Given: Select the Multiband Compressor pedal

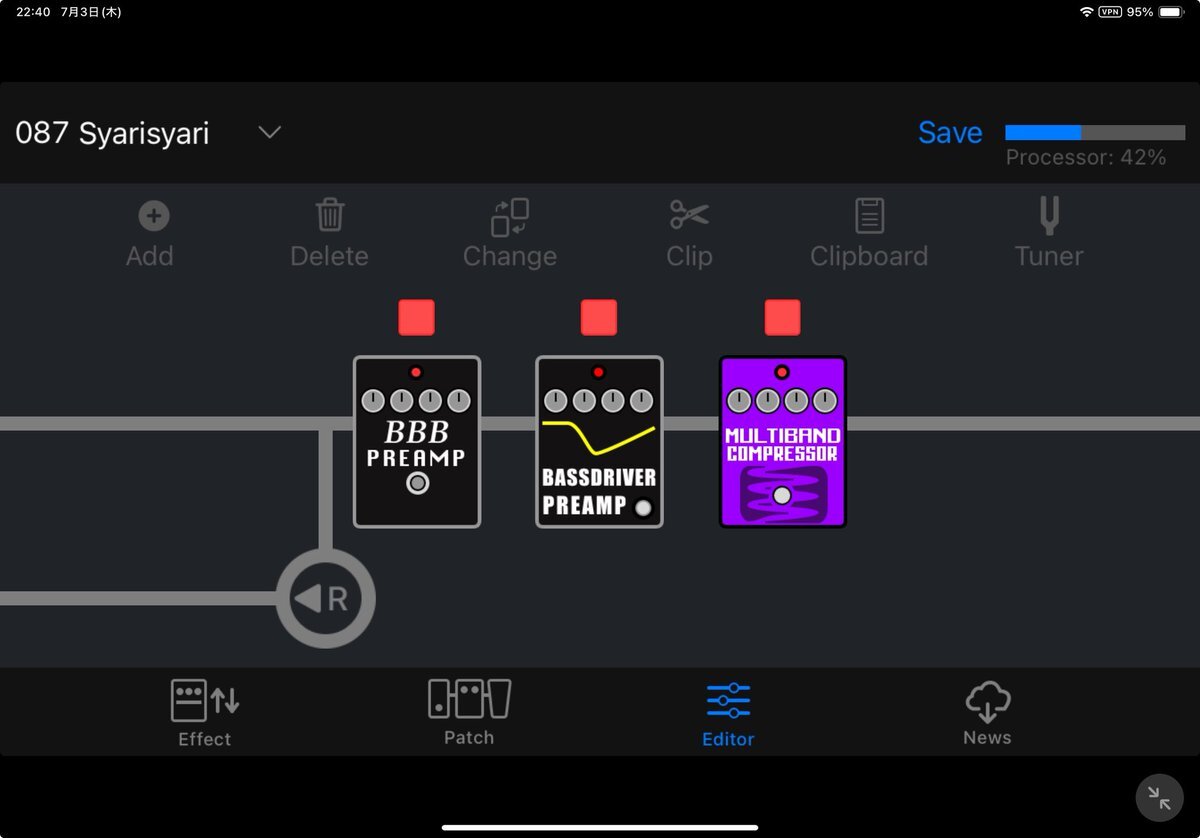Looking at the screenshot, I should pyautogui.click(x=783, y=442).
